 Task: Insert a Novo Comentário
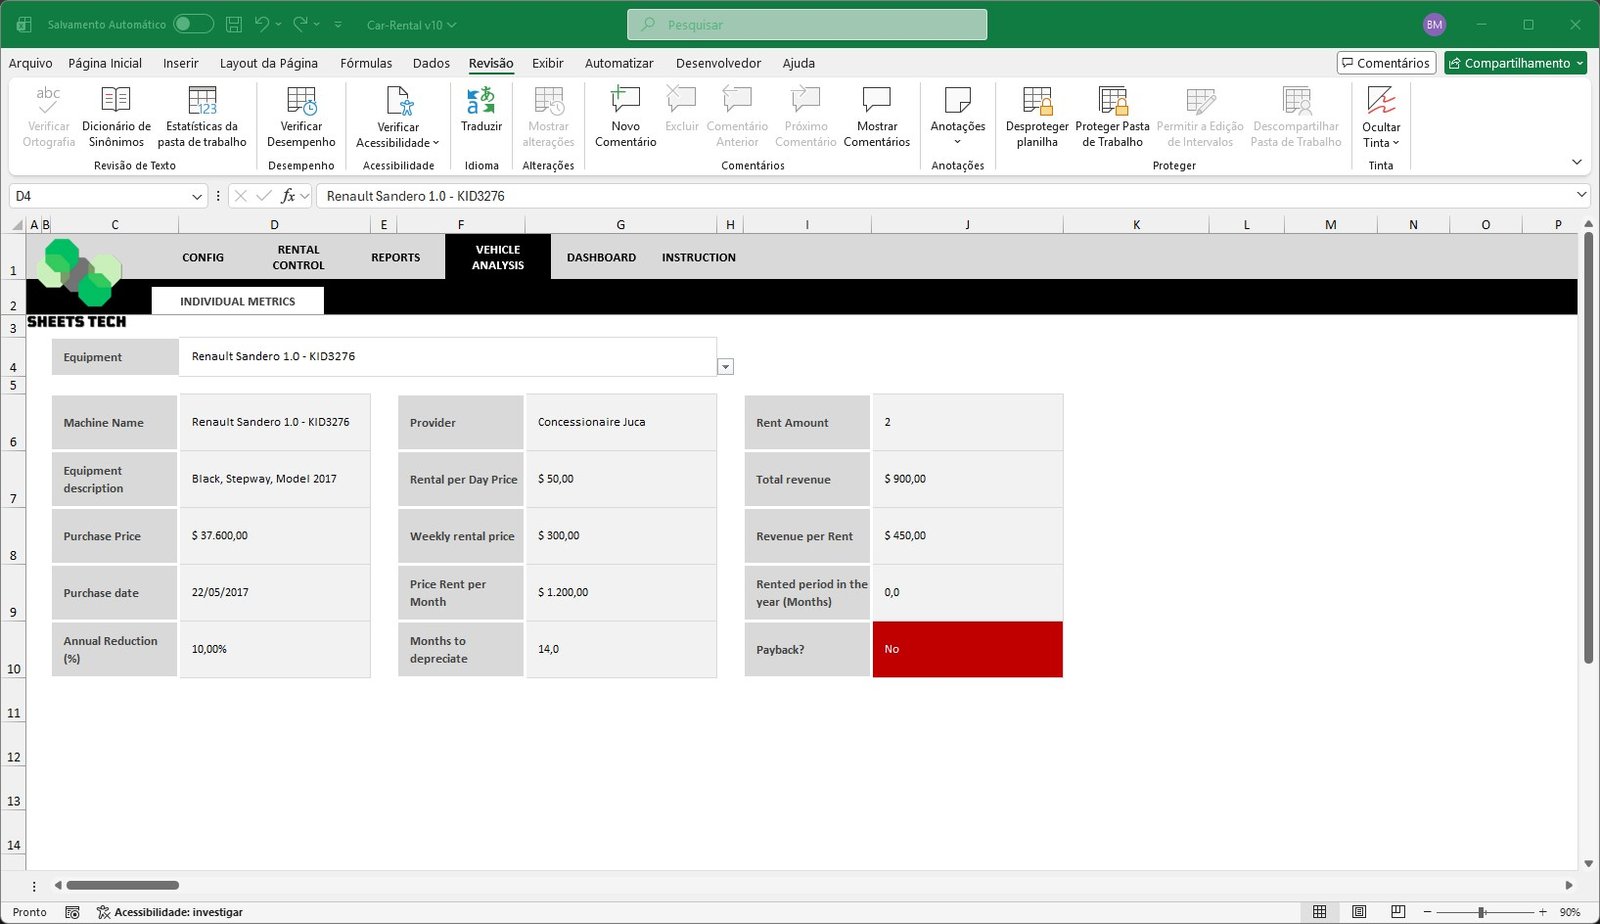(624, 113)
